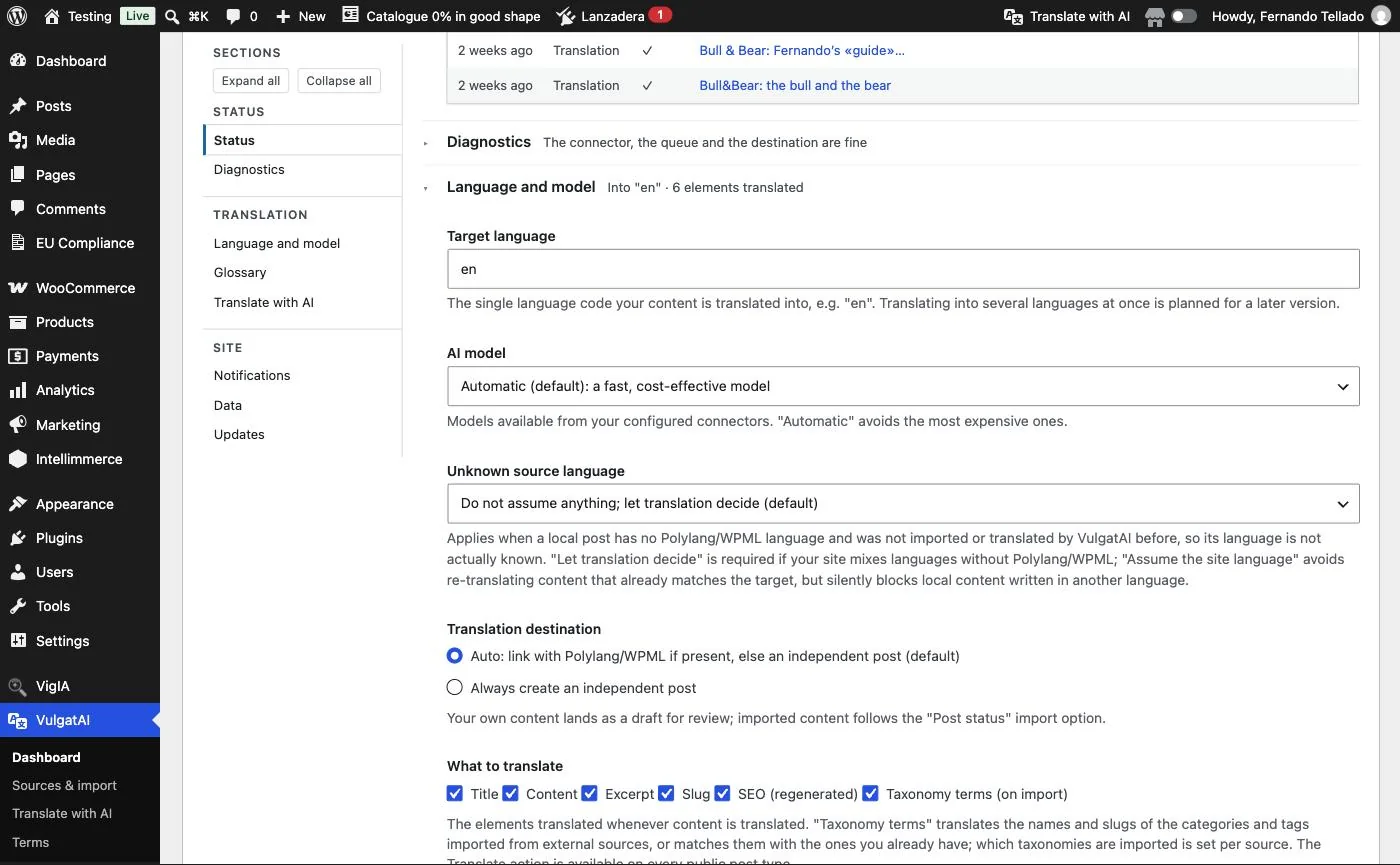The height and width of the screenshot is (865, 1400).
Task: Click the storefront icon in admin bar
Action: tap(1155, 16)
